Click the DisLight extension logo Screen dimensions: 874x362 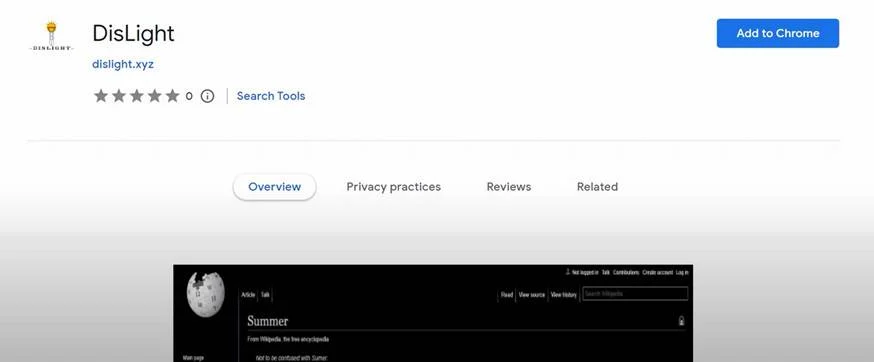click(x=51, y=36)
